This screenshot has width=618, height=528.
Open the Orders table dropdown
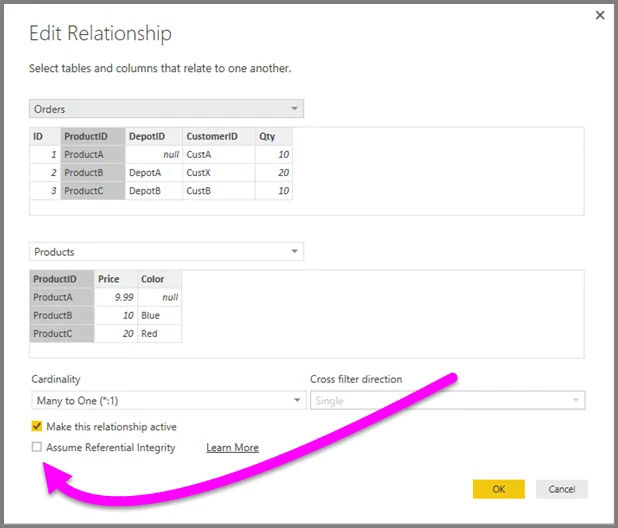tap(166, 109)
